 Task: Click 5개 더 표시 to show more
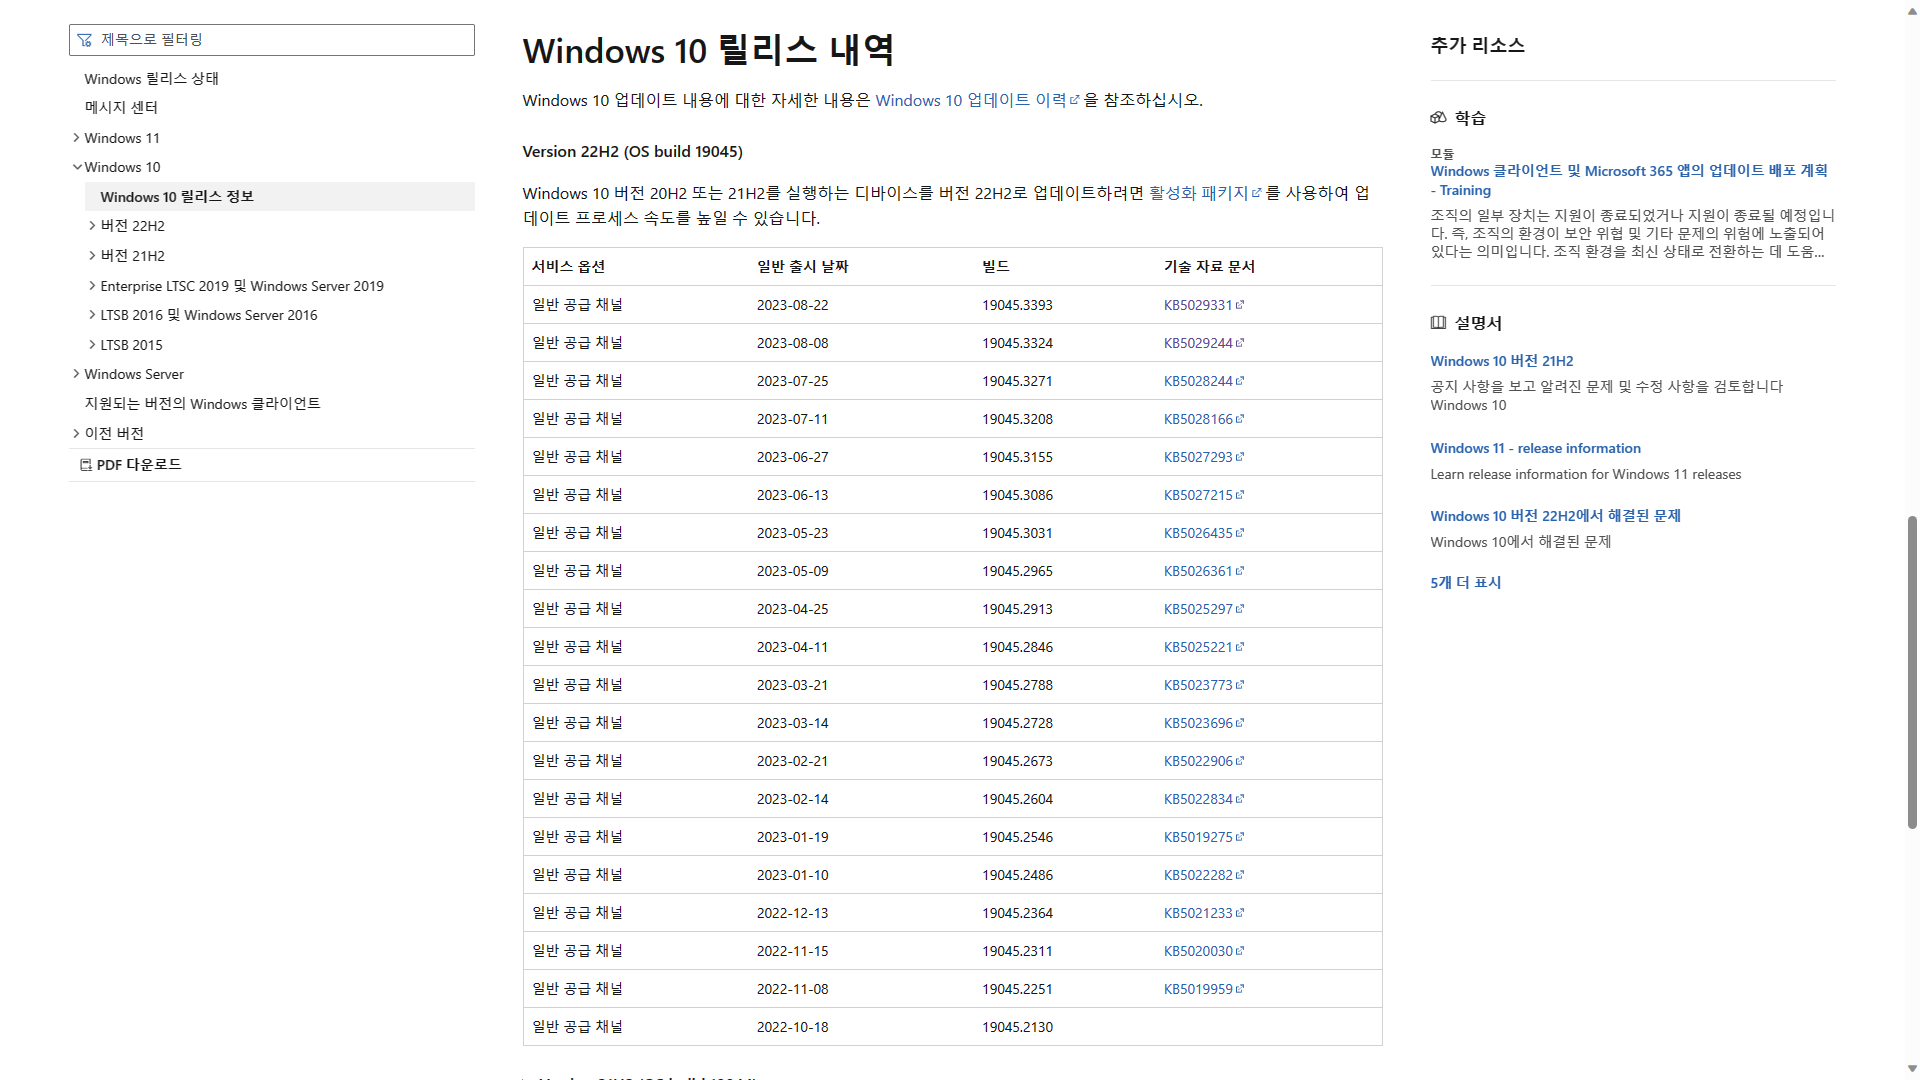[x=1465, y=583]
